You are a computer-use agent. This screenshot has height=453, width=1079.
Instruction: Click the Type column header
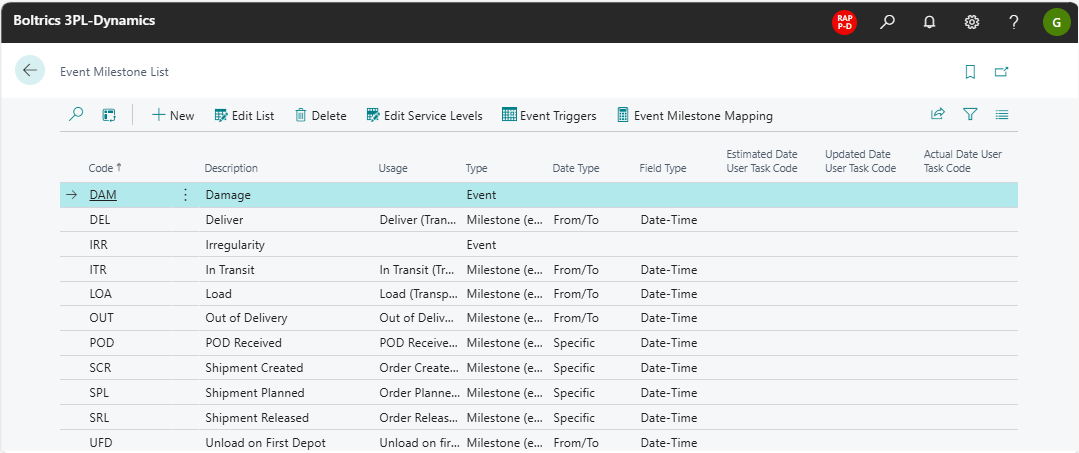coord(476,168)
